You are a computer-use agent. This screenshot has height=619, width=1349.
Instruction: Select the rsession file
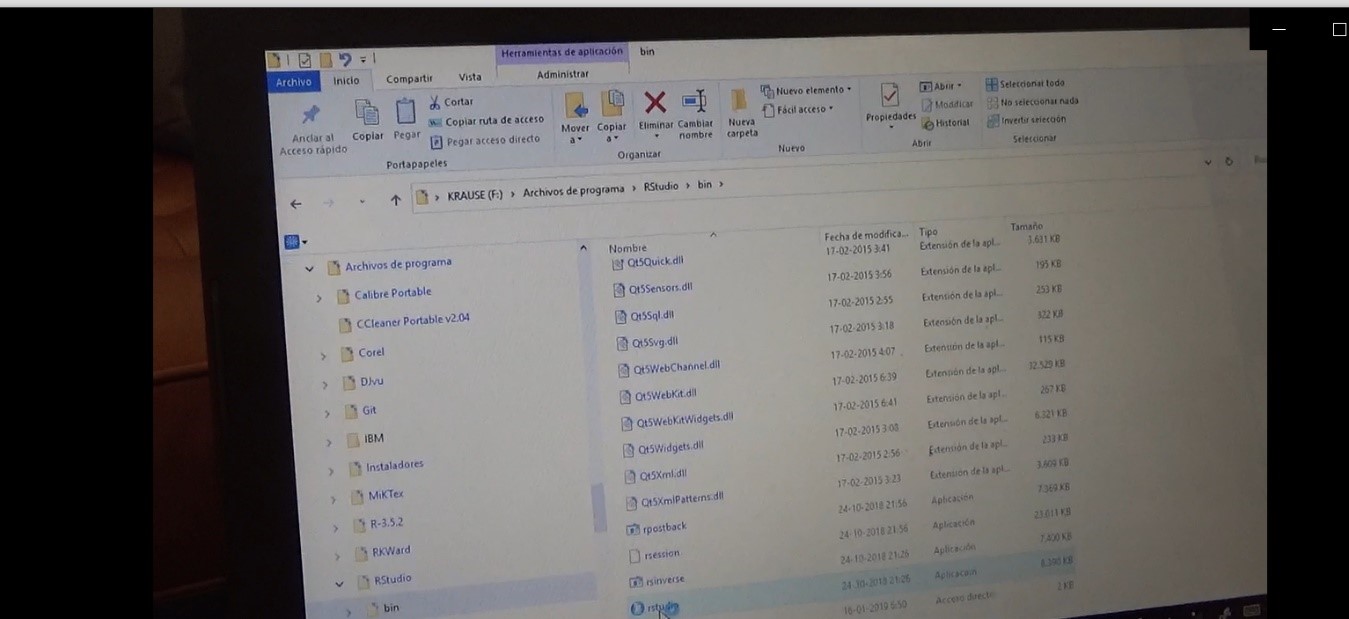click(x=654, y=554)
